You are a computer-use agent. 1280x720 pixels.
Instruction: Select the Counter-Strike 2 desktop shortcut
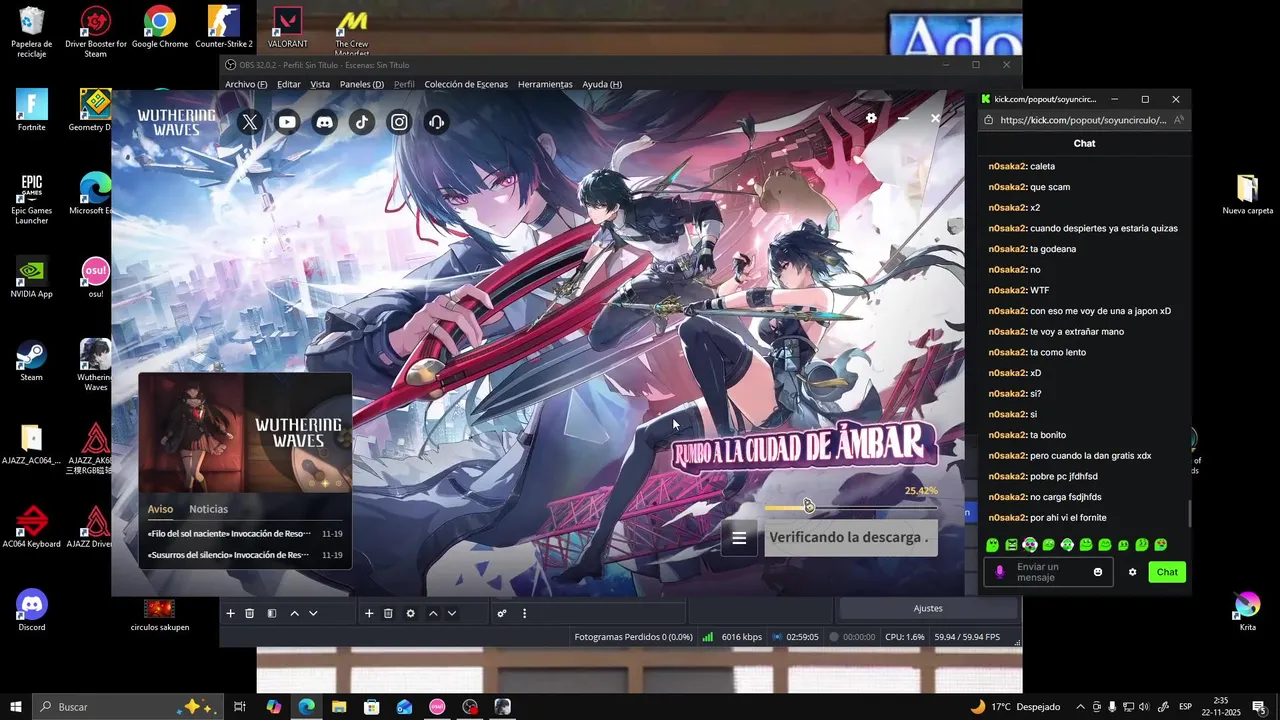pyautogui.click(x=224, y=28)
